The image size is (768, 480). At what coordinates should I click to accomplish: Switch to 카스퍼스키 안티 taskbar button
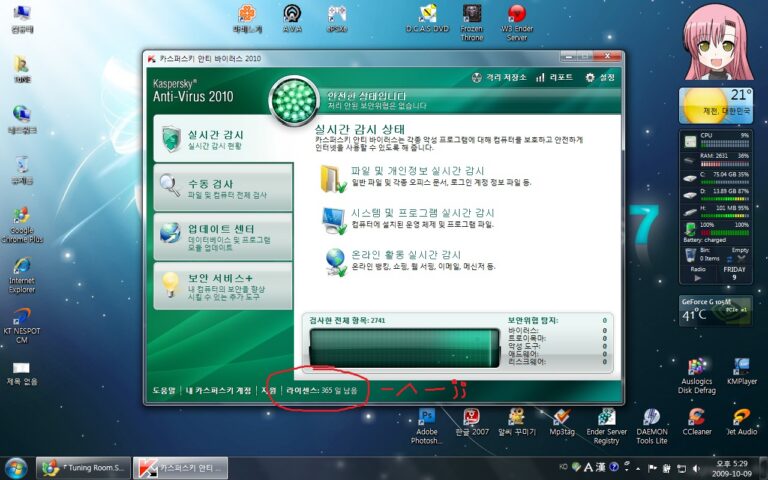click(181, 468)
